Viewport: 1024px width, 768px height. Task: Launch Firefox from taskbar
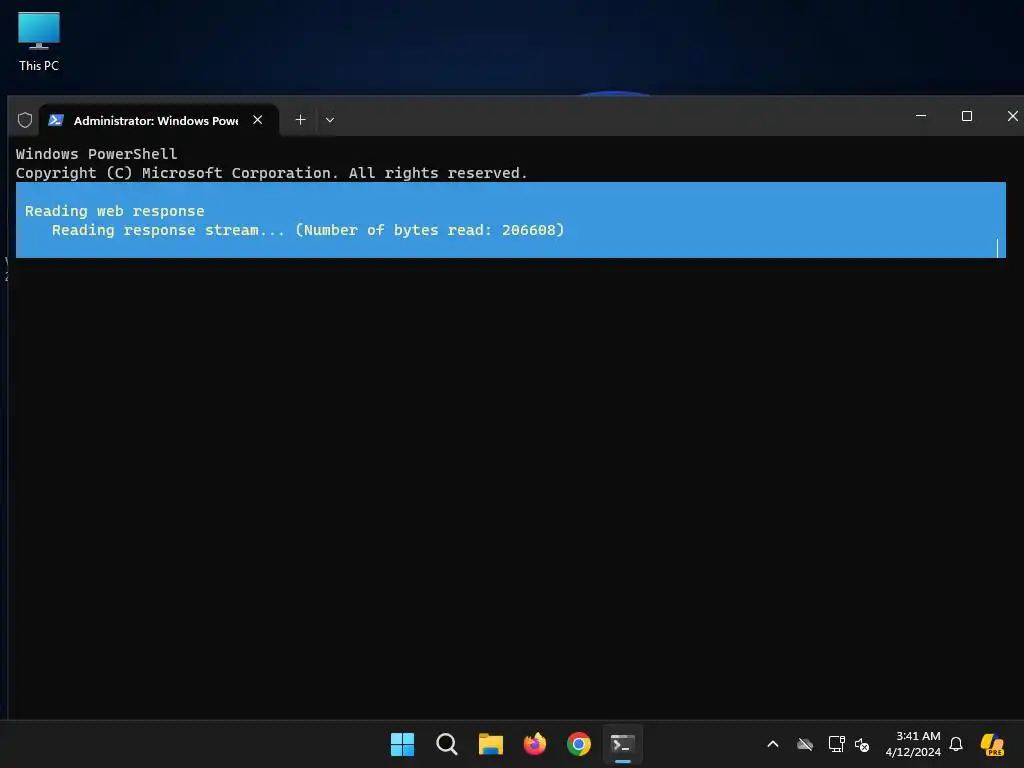coord(535,744)
